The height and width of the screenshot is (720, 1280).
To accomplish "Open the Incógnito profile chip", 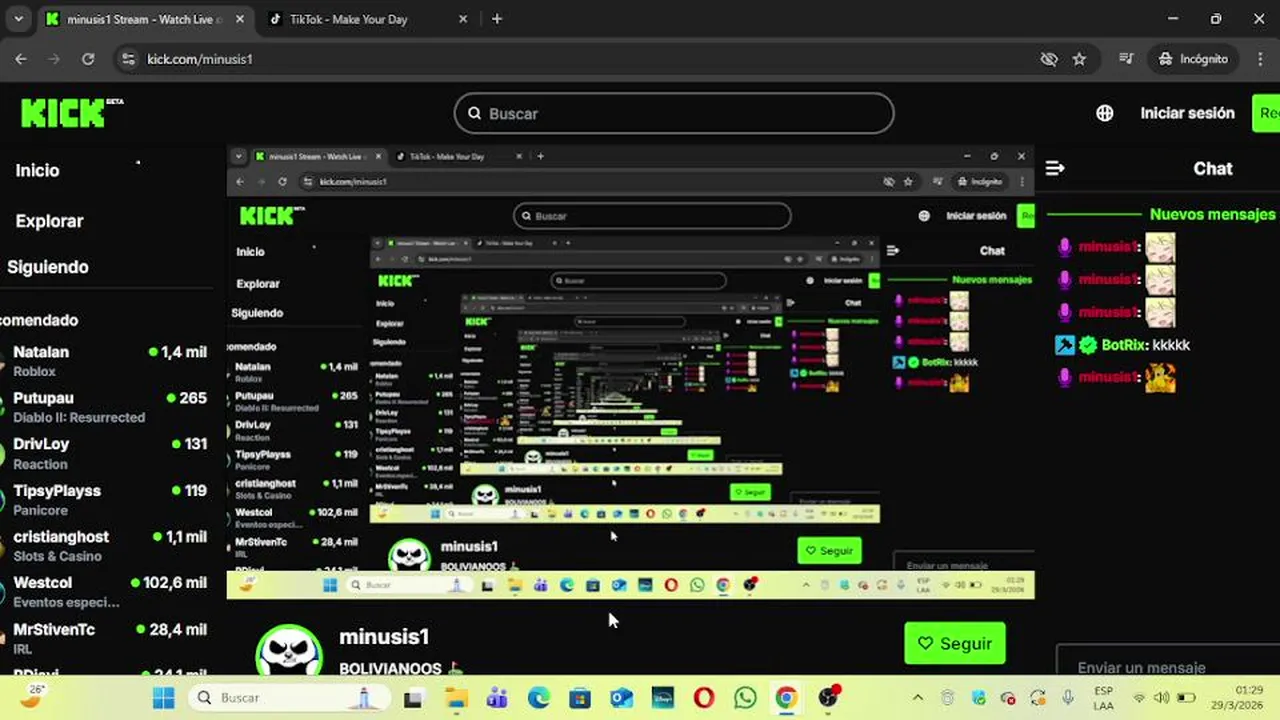I will tap(1193, 59).
